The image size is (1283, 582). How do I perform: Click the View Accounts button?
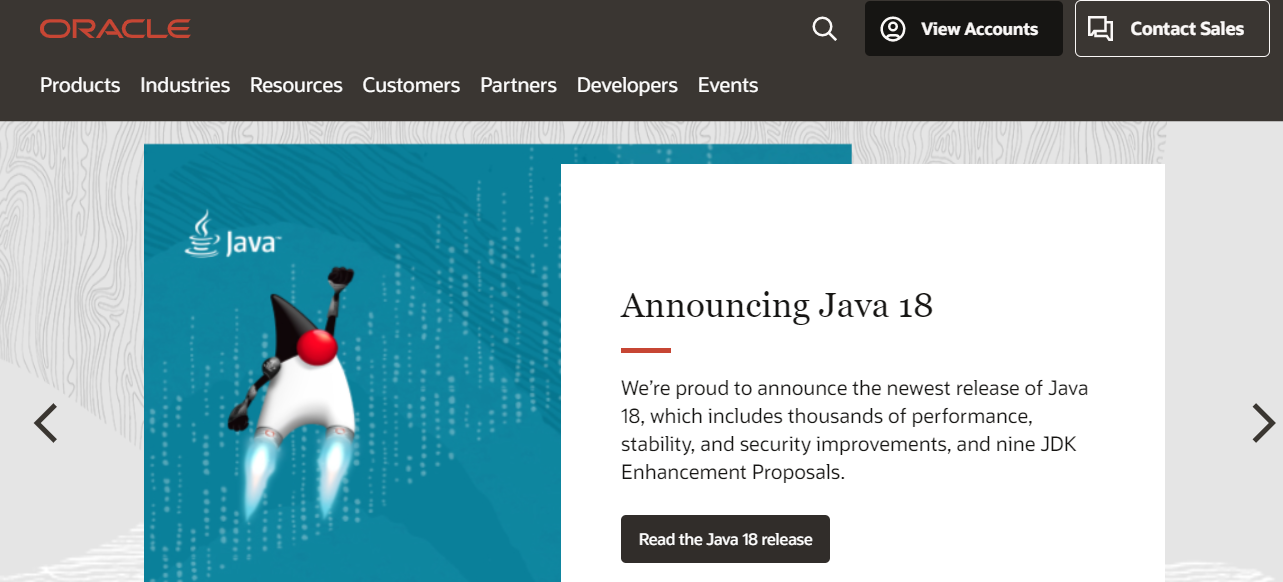964,29
